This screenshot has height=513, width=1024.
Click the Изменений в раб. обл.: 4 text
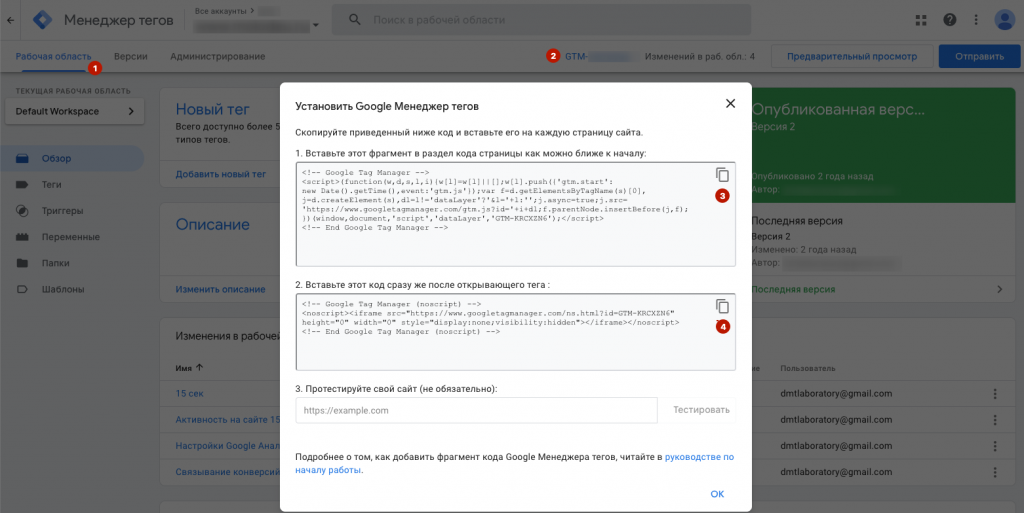pos(699,57)
